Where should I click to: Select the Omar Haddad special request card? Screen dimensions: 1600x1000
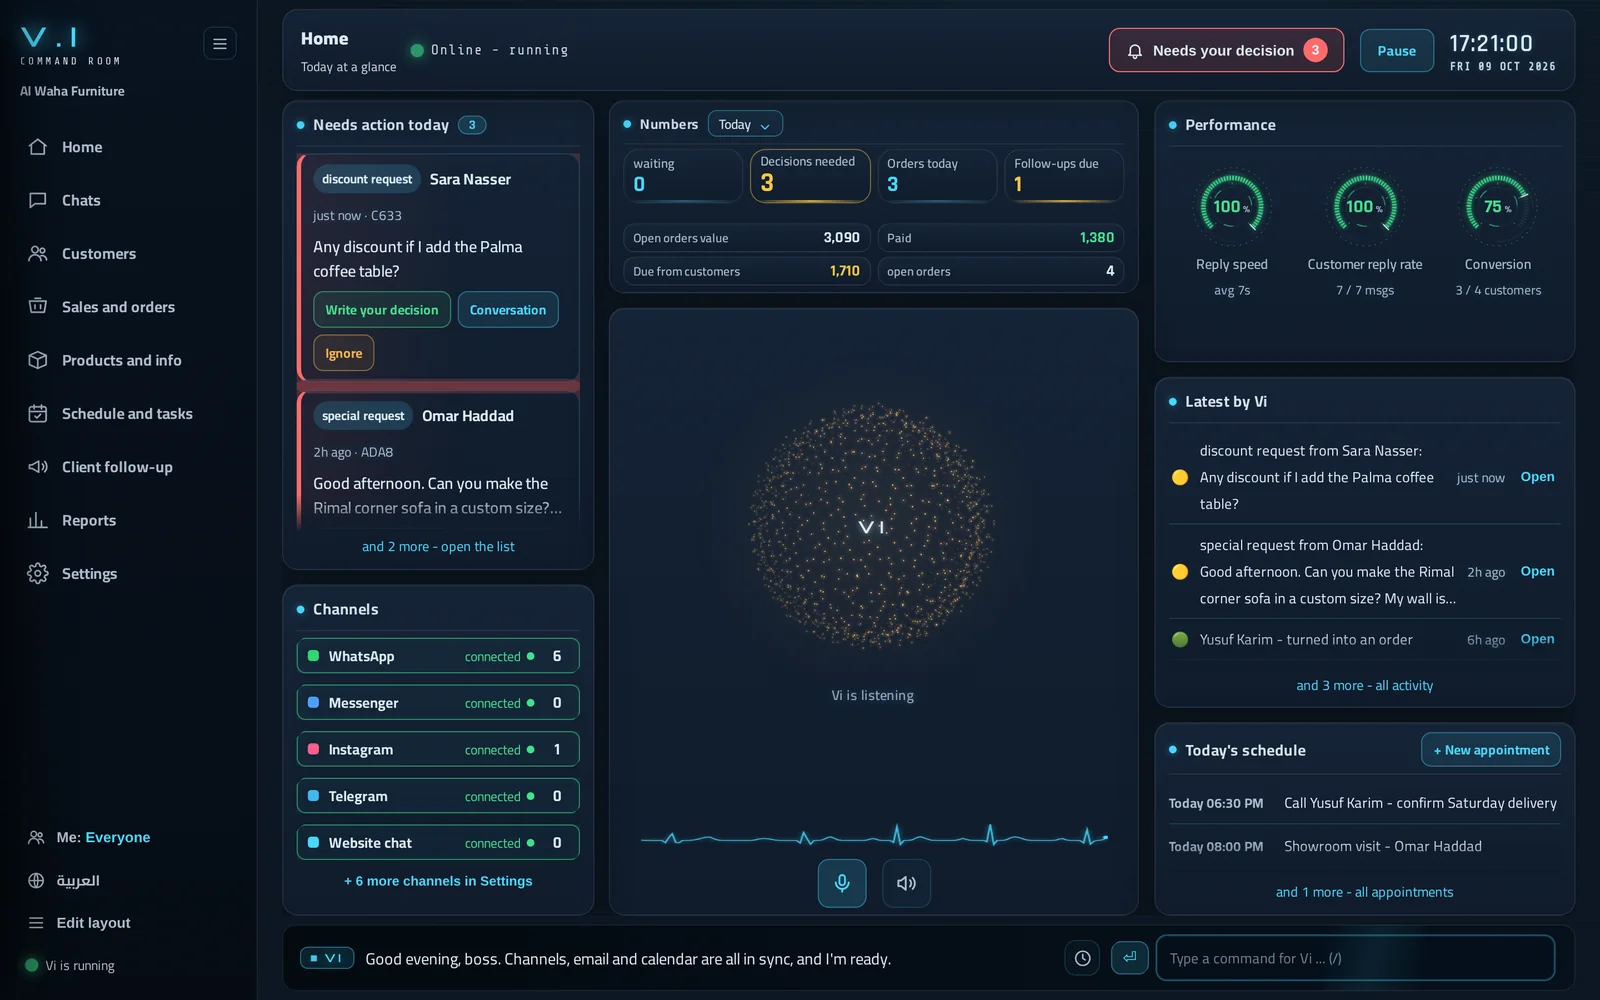pos(438,460)
